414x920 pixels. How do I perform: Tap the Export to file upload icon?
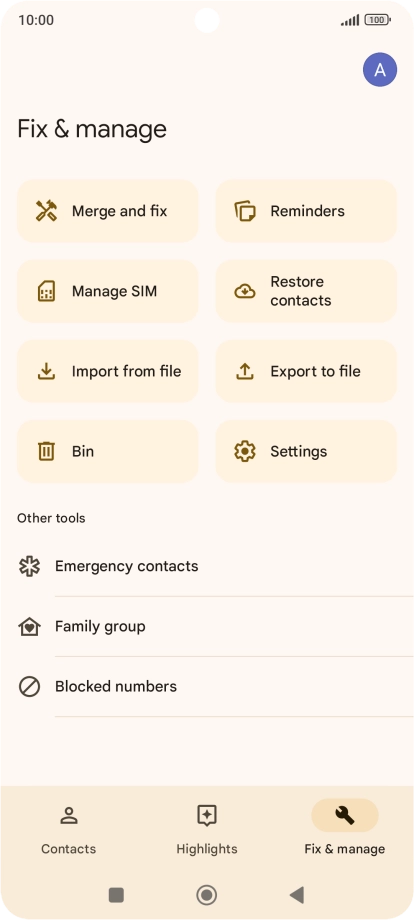coord(245,371)
